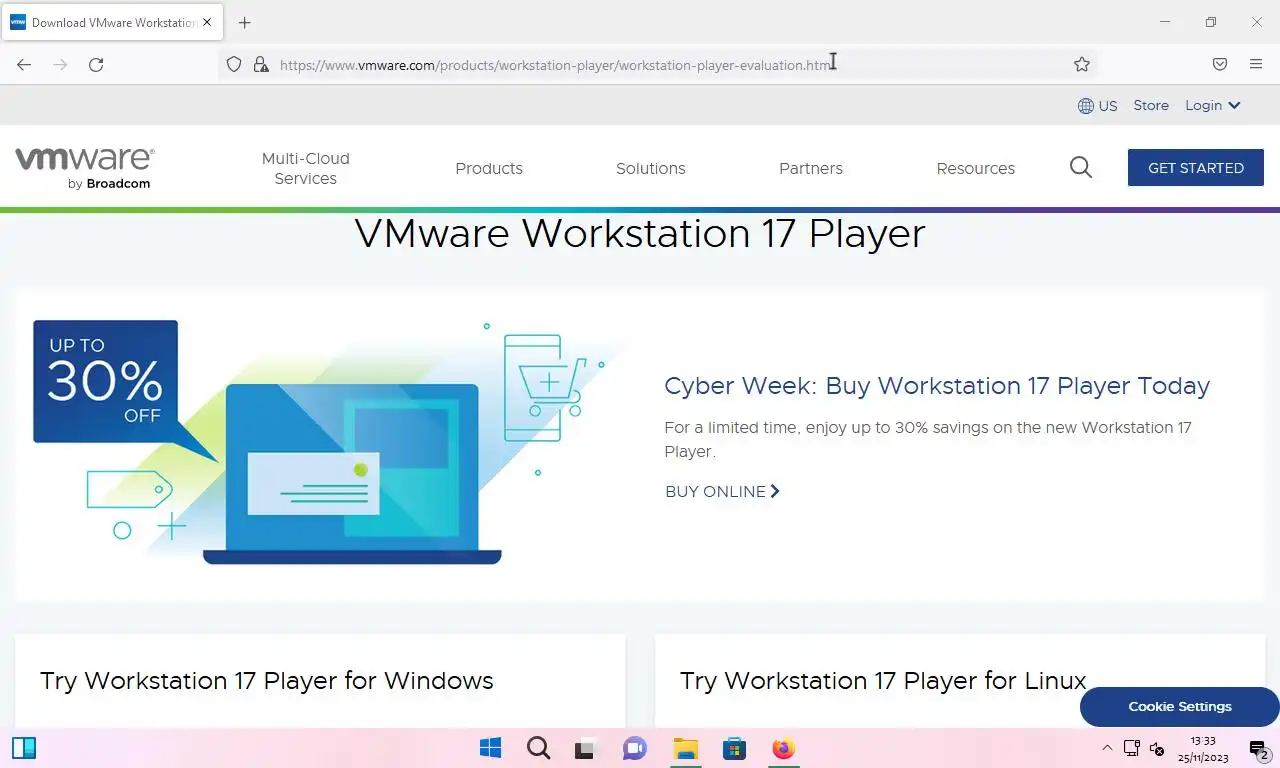Viewport: 1280px width, 768px height.
Task: Open a new browser tab
Action: 245,22
